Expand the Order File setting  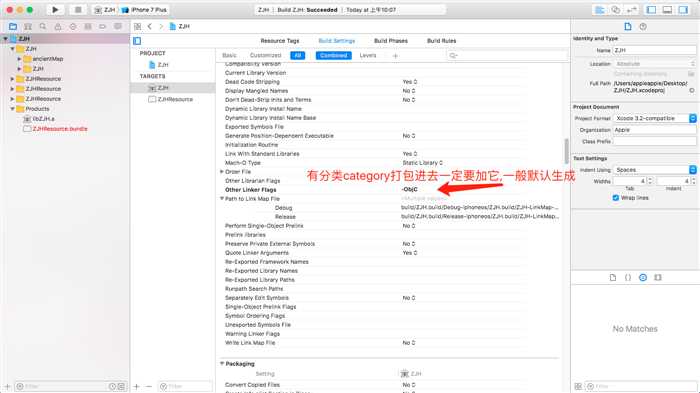coord(221,171)
